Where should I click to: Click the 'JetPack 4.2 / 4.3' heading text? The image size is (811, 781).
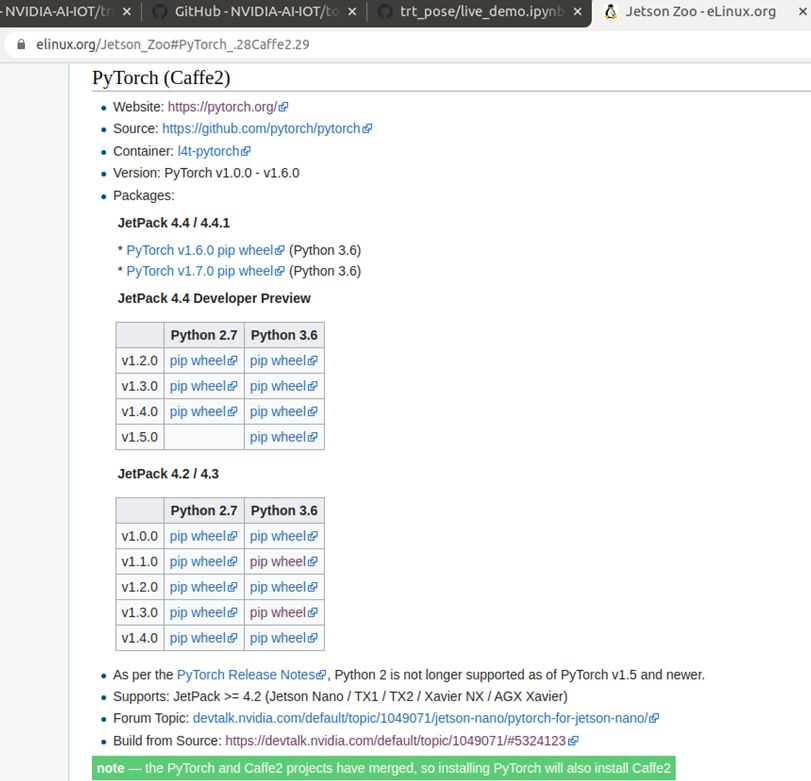pyautogui.click(x=168, y=474)
